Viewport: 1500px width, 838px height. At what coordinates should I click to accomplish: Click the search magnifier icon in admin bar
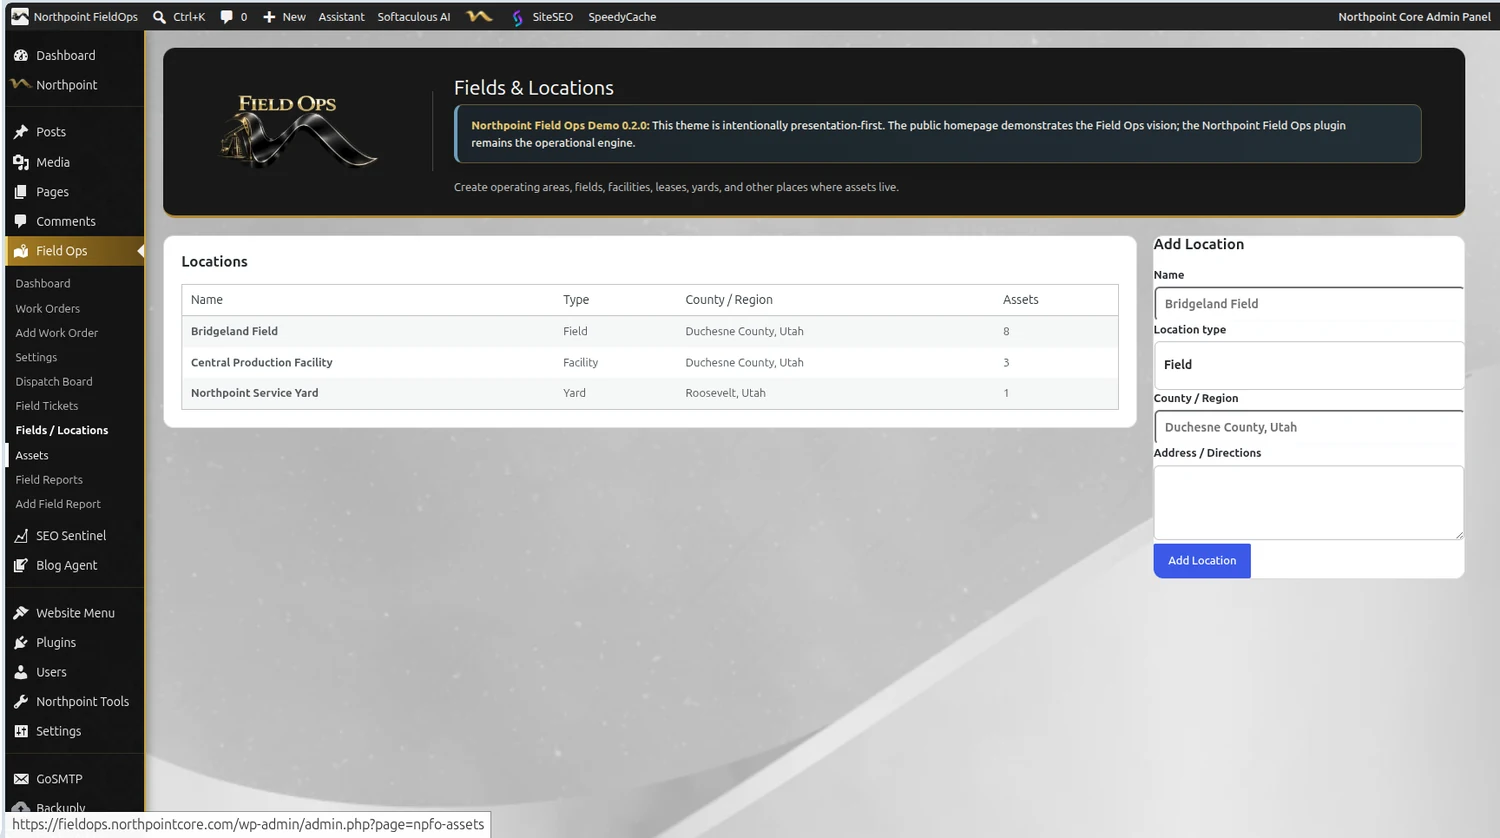click(x=159, y=17)
